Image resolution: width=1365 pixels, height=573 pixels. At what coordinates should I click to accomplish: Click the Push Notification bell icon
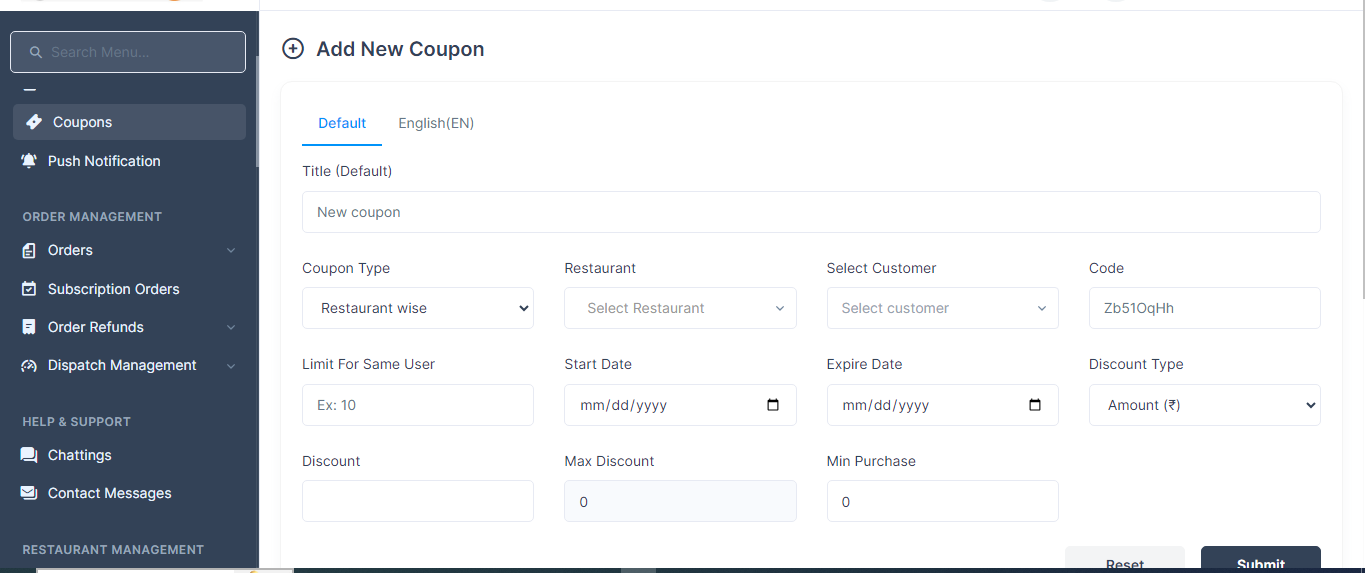pos(29,161)
